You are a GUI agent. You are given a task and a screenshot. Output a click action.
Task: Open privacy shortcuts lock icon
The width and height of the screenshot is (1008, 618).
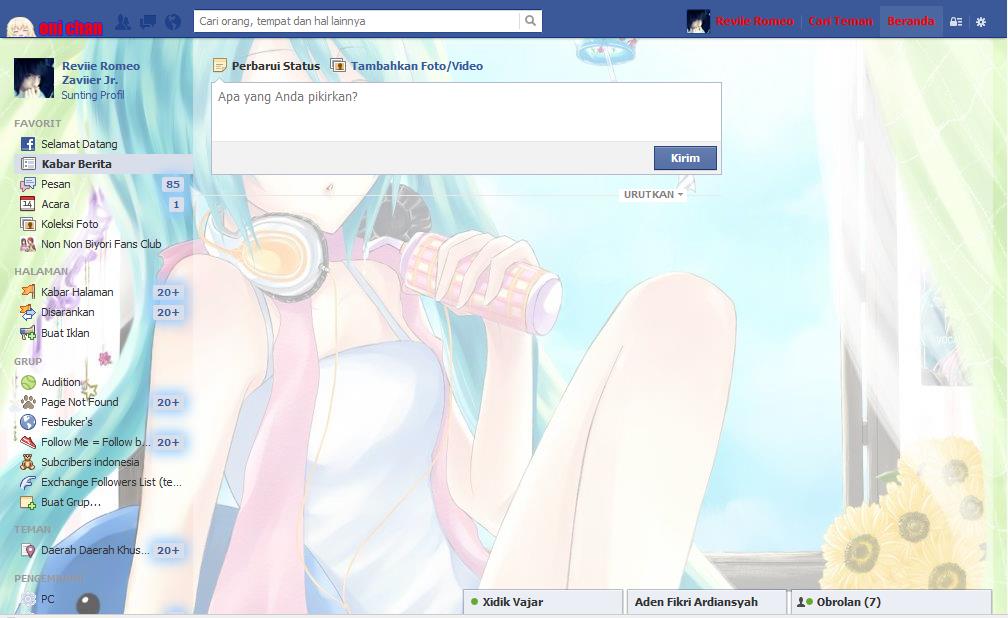956,22
